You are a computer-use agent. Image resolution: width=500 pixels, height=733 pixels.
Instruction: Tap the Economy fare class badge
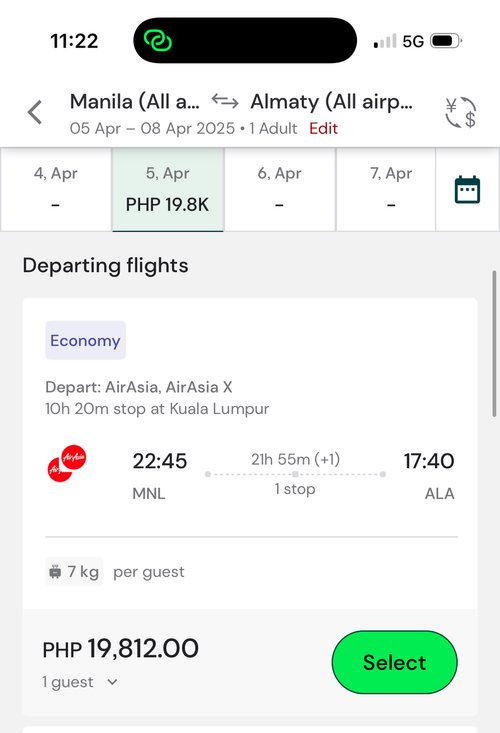[x=86, y=340]
